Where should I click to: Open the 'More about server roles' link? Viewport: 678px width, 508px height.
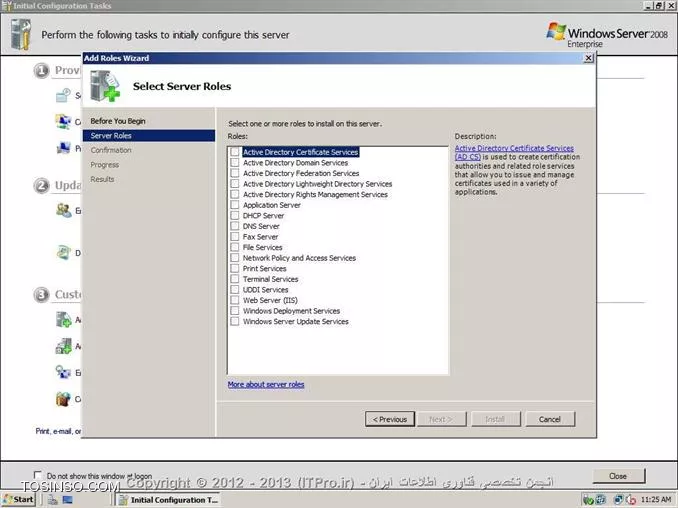pos(265,384)
